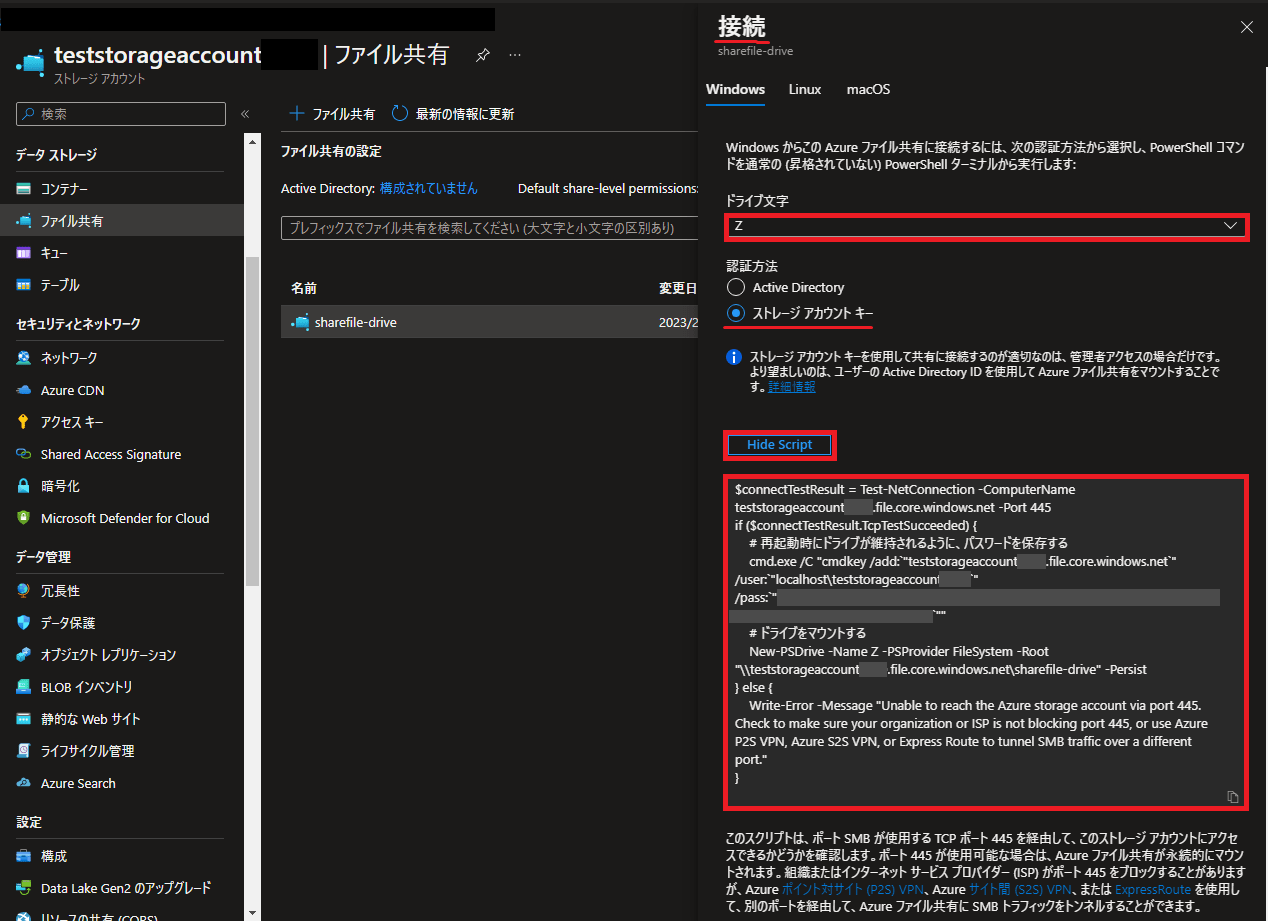Switch to the Linux tab
Screen dimensions: 1268x921
(x=805, y=89)
